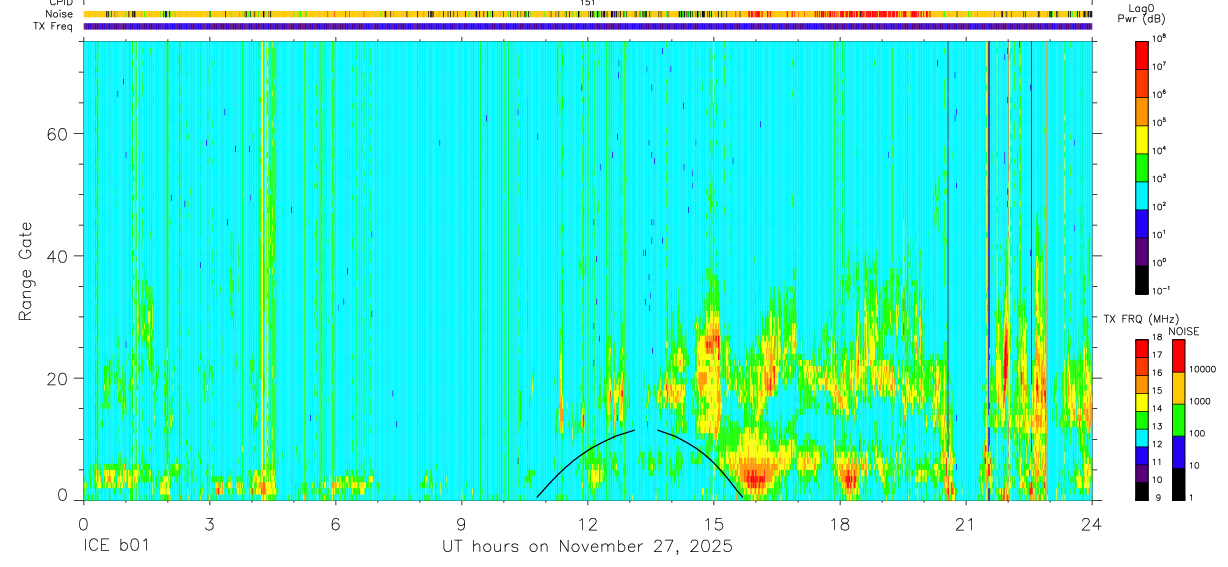Screen dimensions: 1228x567
Task: Click the x-axis tick label 12
Action: point(587,524)
